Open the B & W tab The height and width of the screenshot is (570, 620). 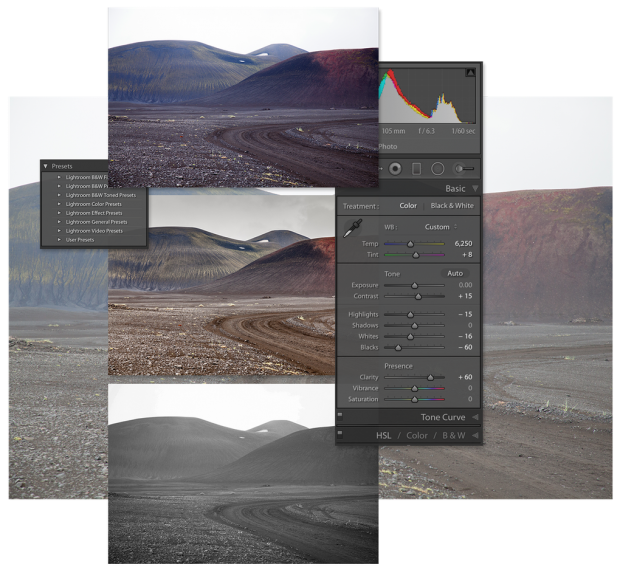point(454,435)
